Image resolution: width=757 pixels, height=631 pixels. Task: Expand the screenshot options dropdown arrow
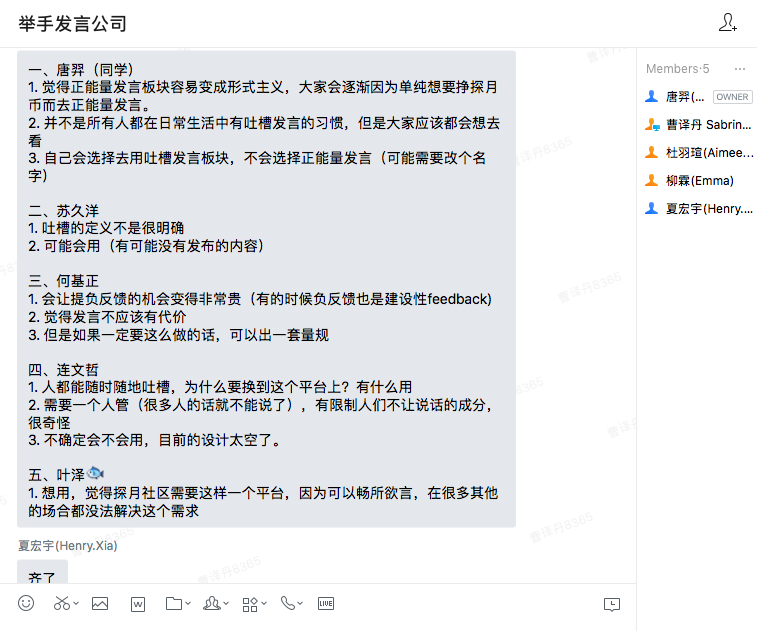point(76,603)
